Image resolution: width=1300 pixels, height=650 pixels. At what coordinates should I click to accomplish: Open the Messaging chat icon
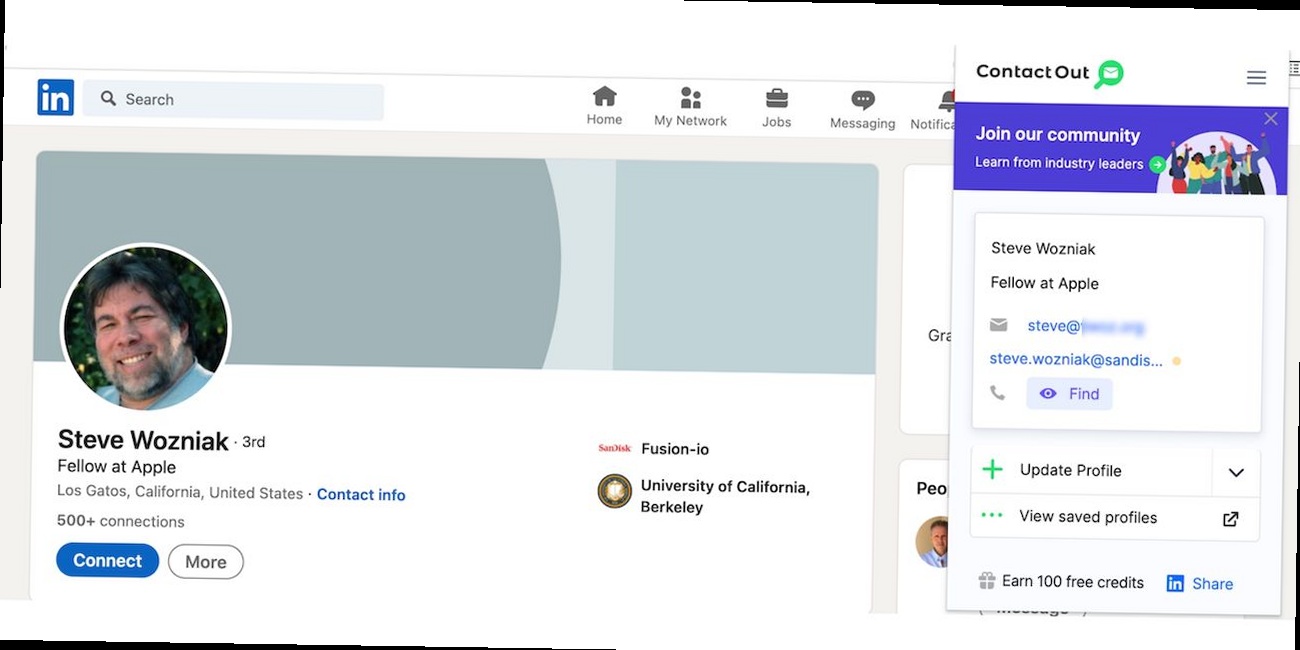pos(862,100)
